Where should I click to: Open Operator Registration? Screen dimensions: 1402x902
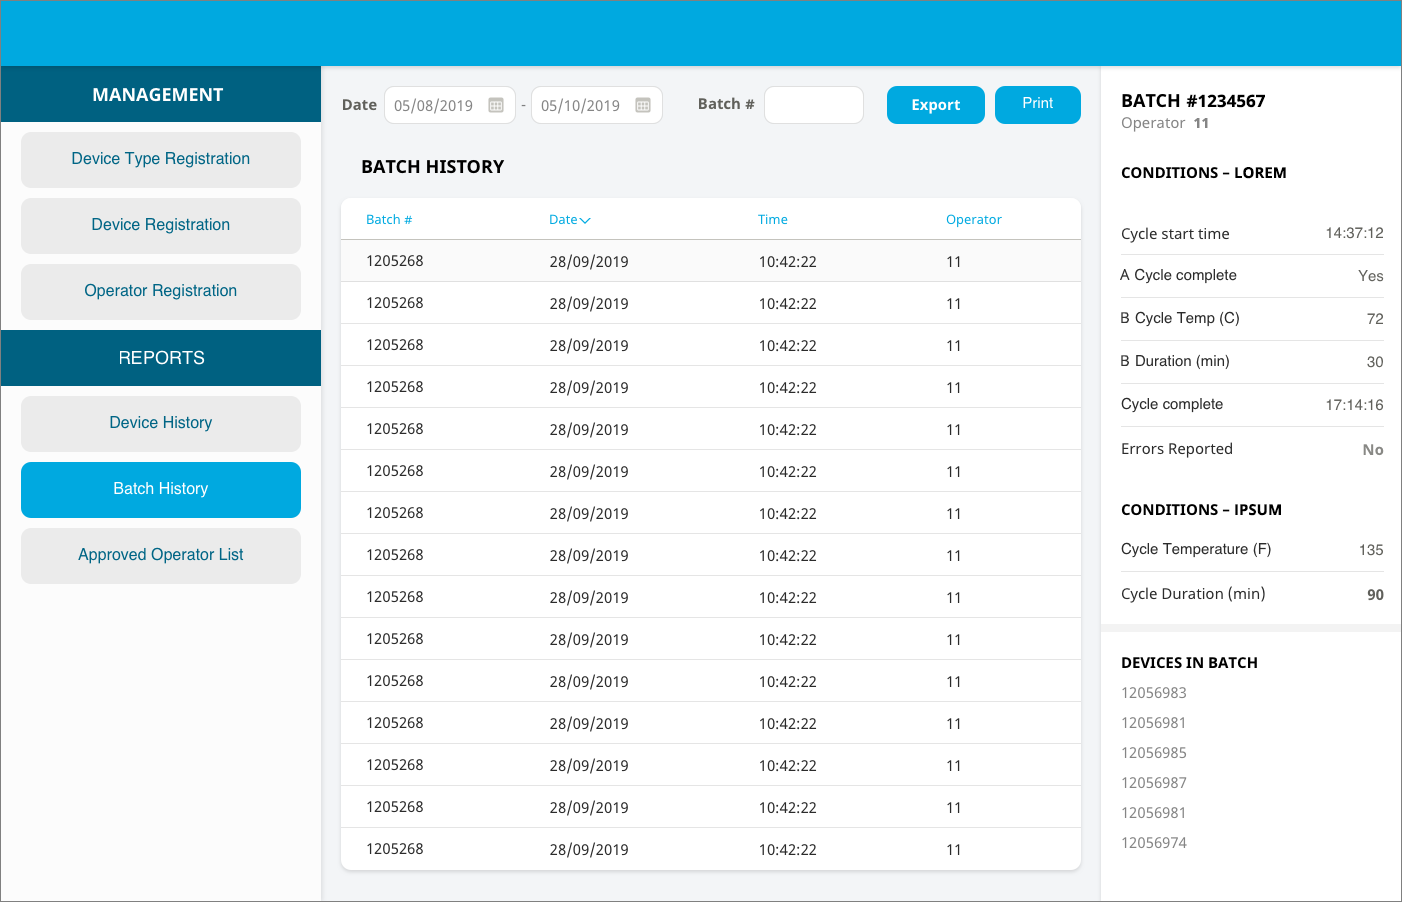160,291
